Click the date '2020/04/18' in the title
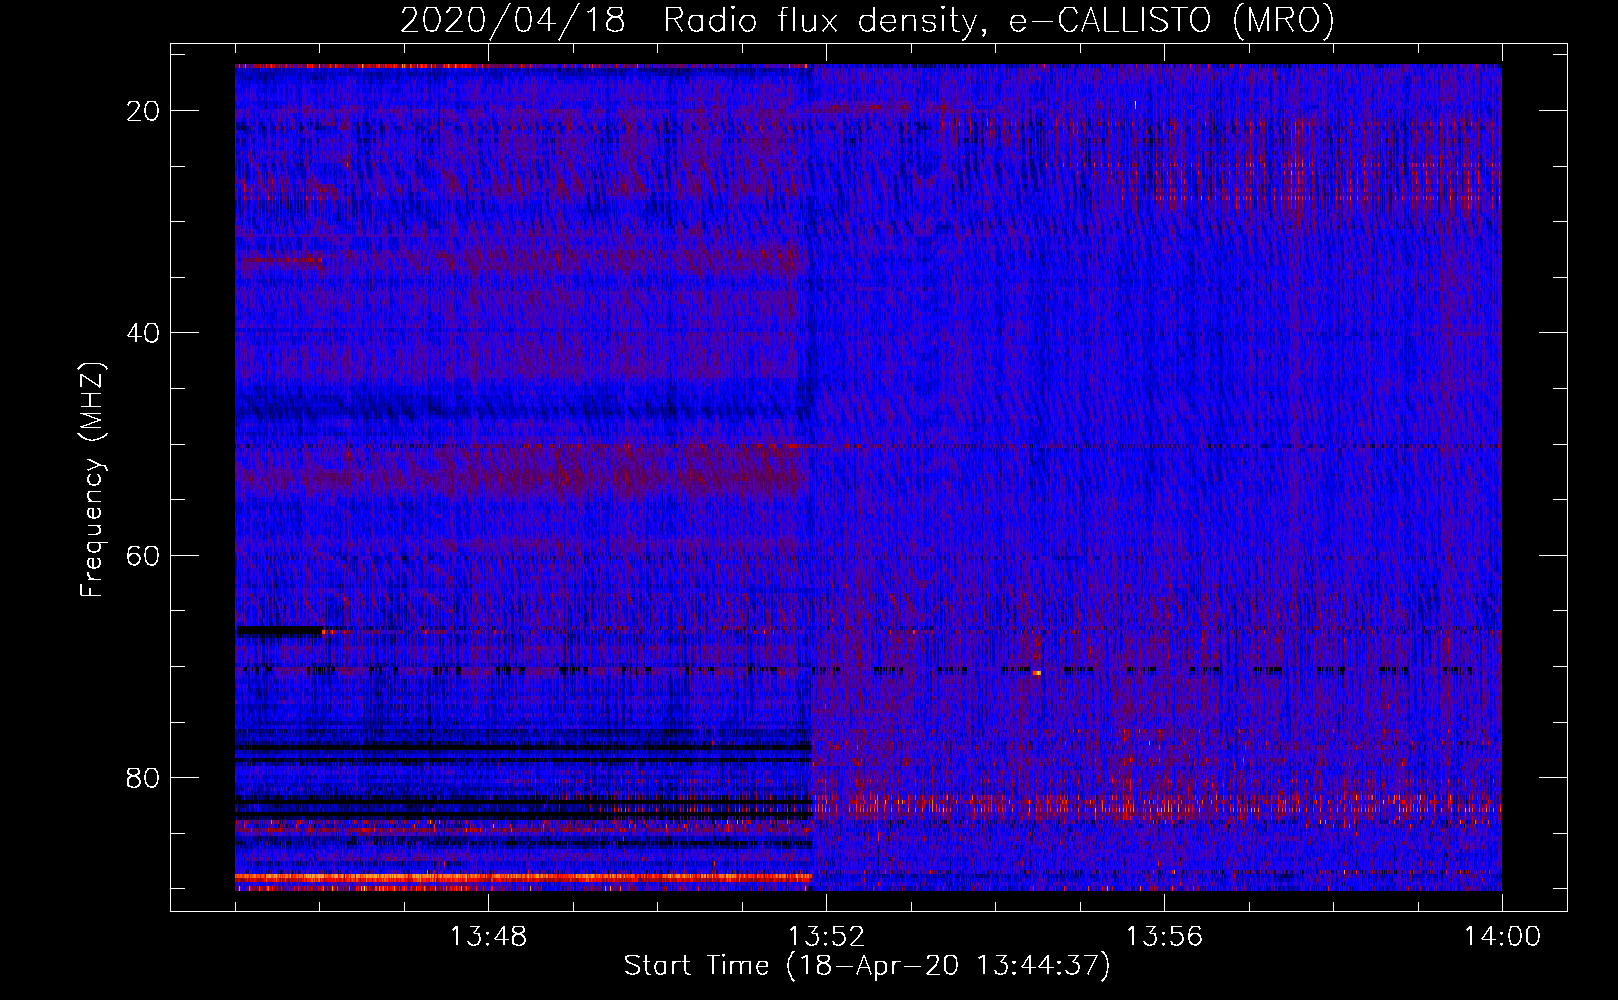The width and height of the screenshot is (1618, 1000). tap(513, 21)
